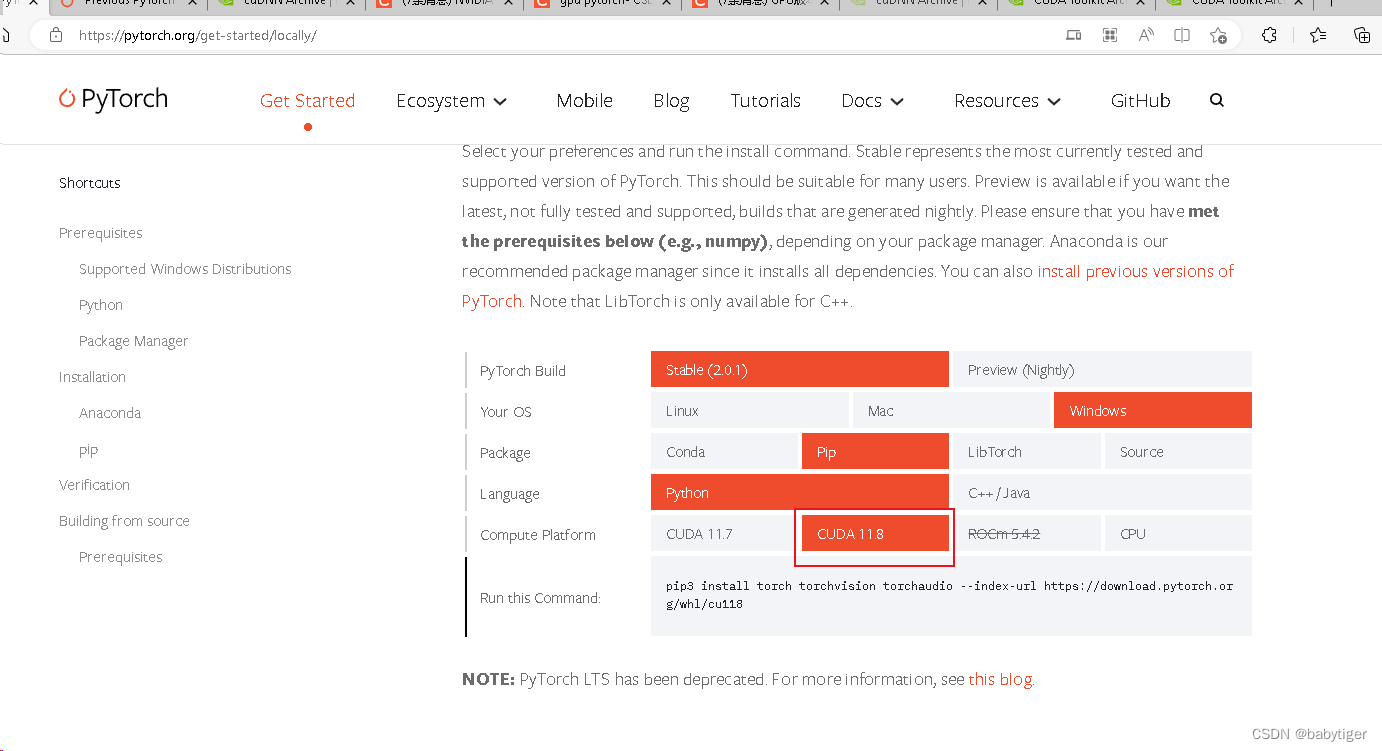Screen dimensions: 1382x751
Task: Click the pip3 install command text
Action: tap(950, 595)
